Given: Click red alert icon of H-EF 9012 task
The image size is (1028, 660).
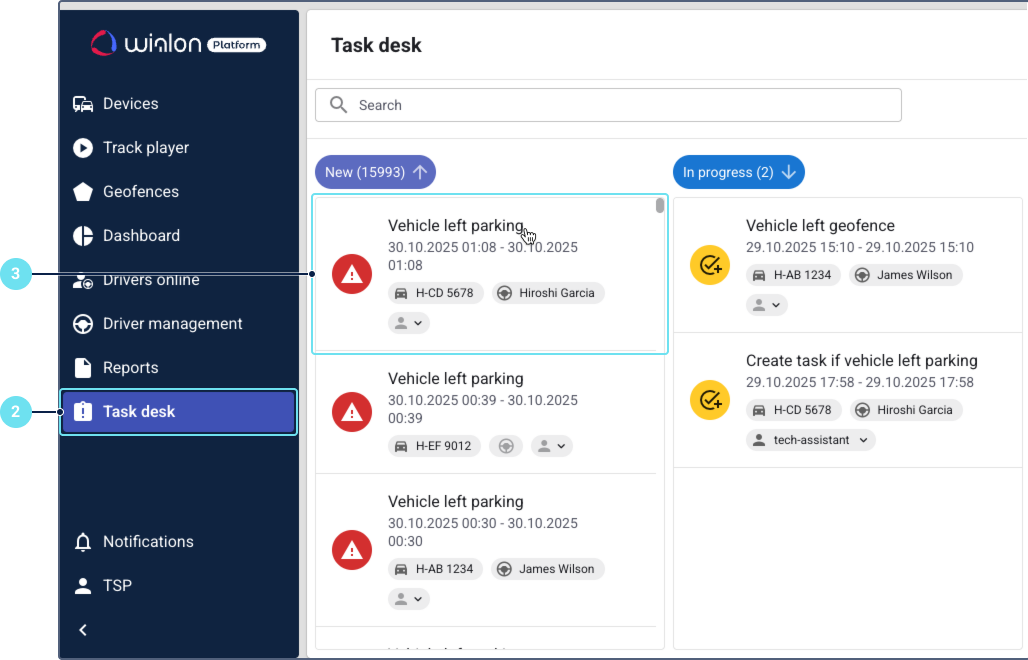Looking at the screenshot, I should point(351,412).
